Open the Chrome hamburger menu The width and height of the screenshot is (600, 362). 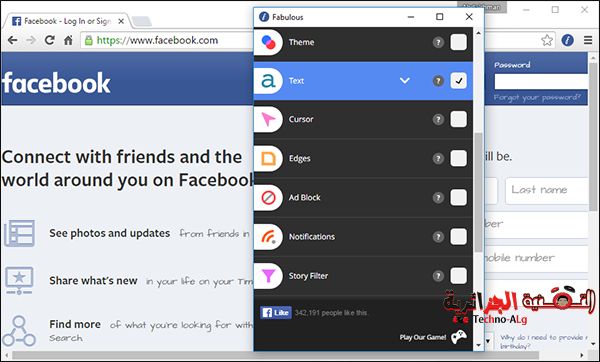[588, 40]
